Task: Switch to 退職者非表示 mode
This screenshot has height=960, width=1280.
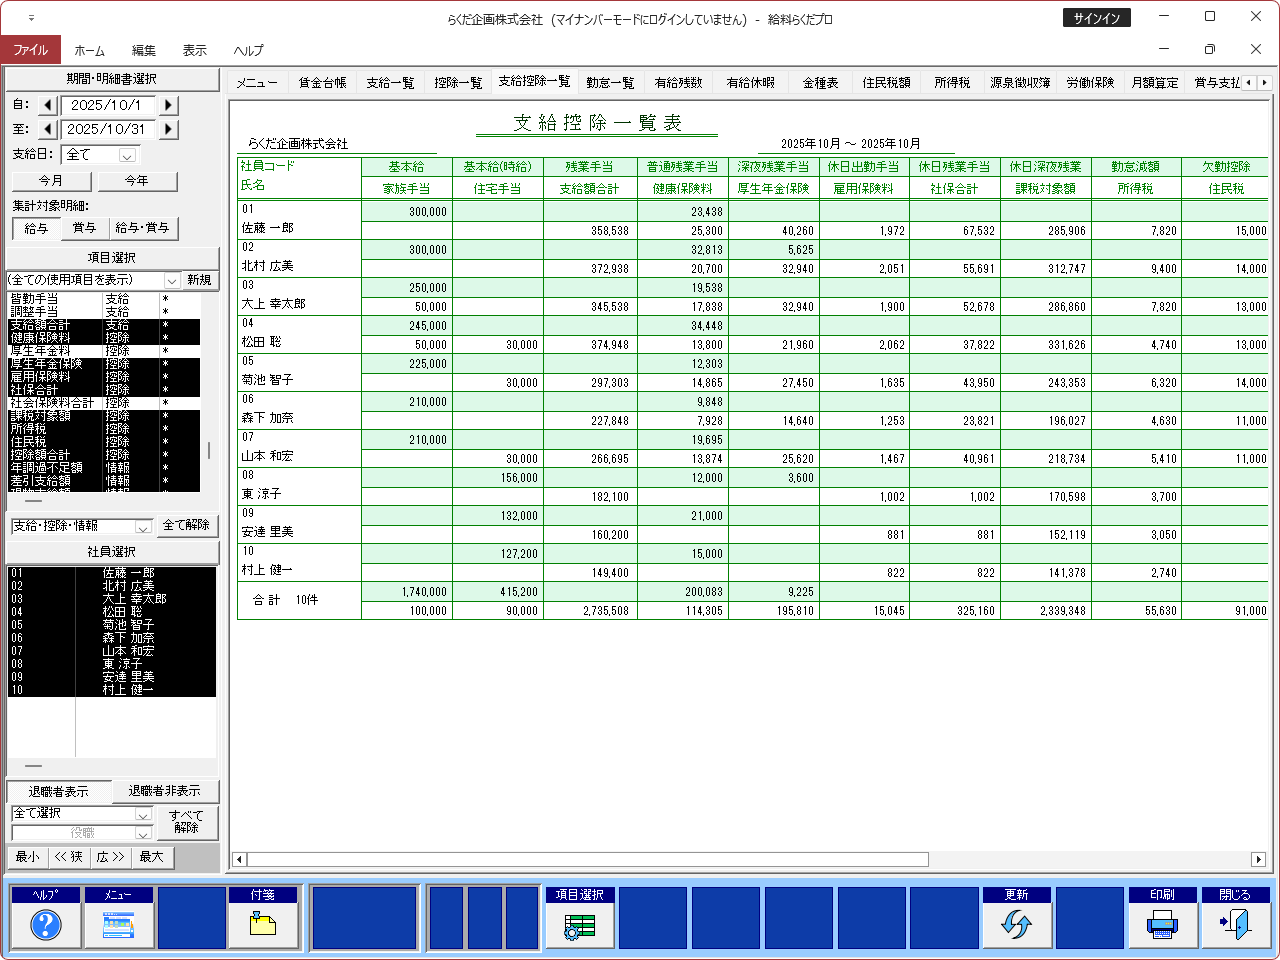Action: [164, 791]
